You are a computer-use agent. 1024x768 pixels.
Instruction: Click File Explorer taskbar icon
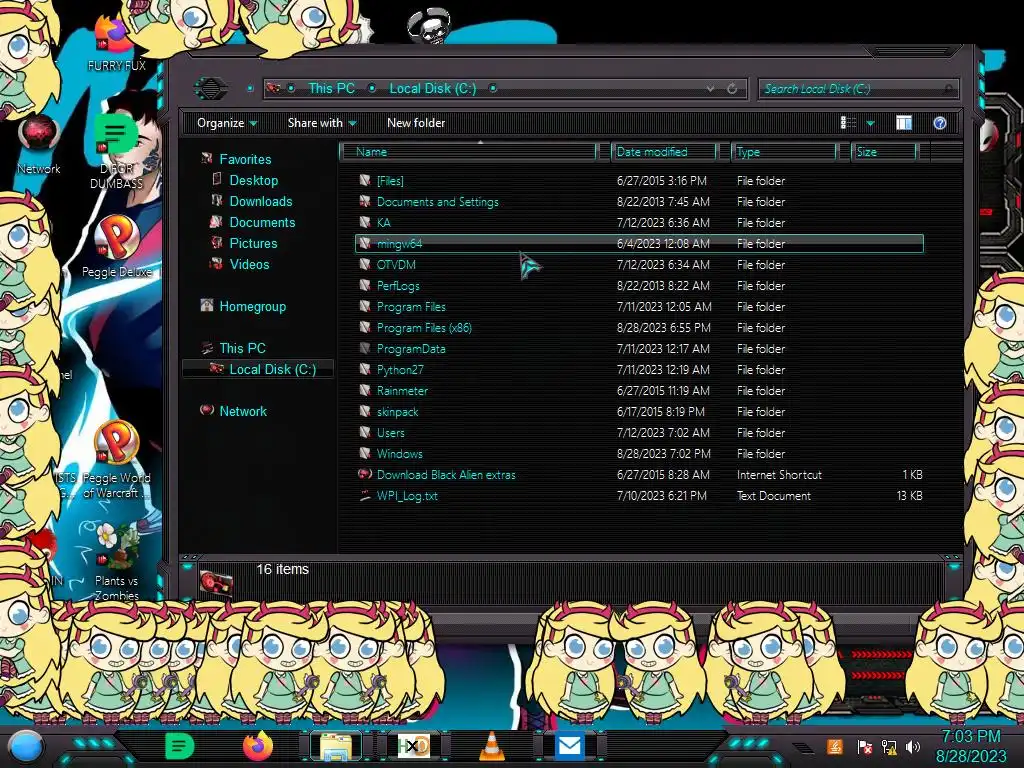click(x=336, y=746)
